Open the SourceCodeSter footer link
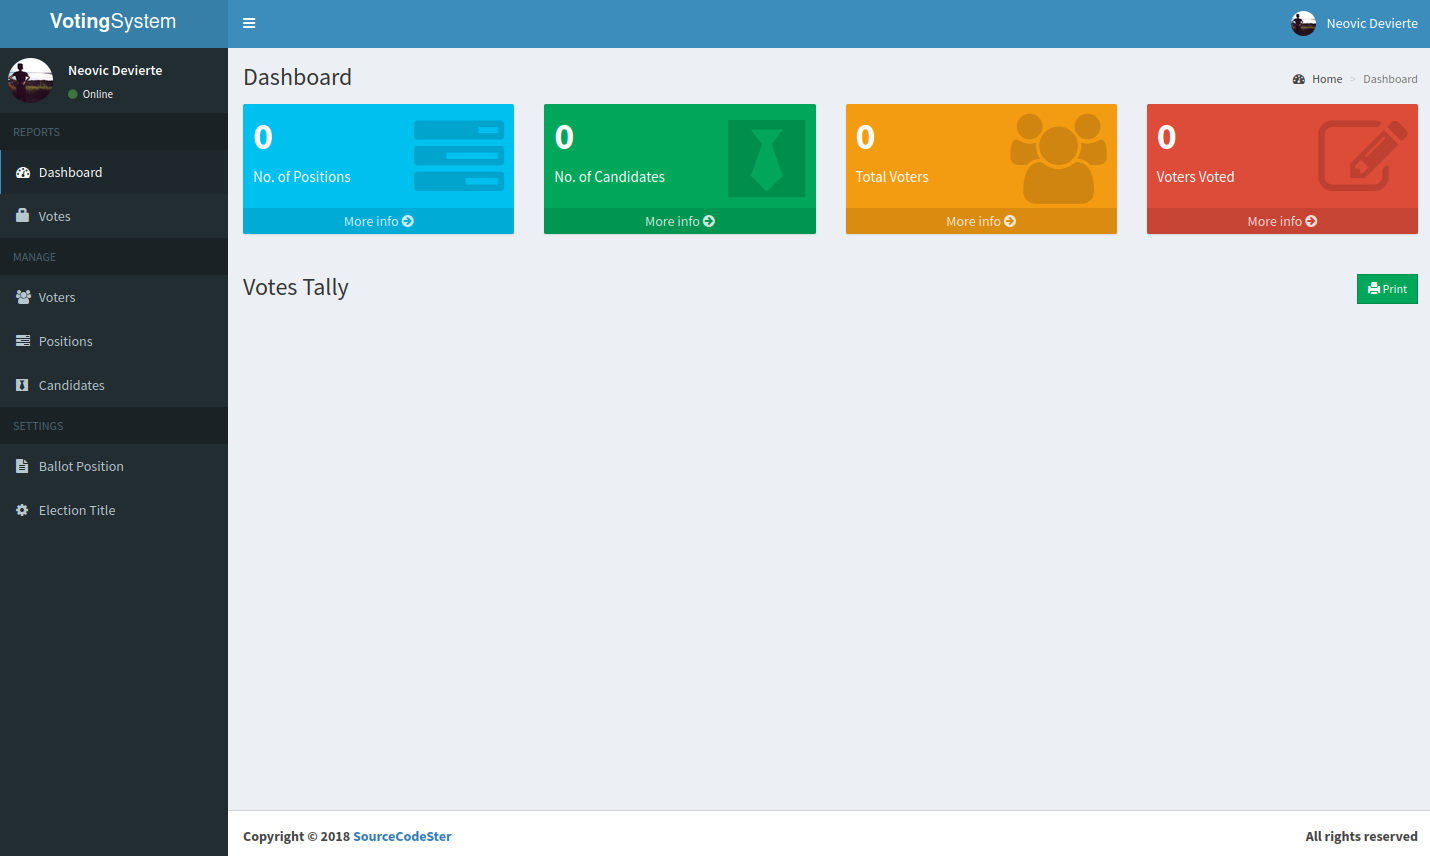Image resolution: width=1430 pixels, height=856 pixels. 402,836
